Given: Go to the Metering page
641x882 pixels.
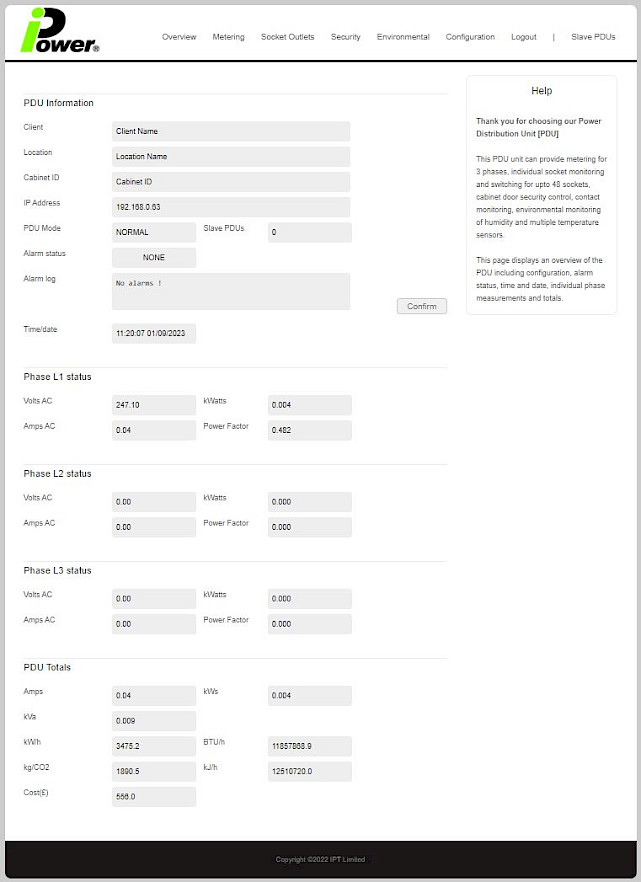Looking at the screenshot, I should [x=228, y=37].
